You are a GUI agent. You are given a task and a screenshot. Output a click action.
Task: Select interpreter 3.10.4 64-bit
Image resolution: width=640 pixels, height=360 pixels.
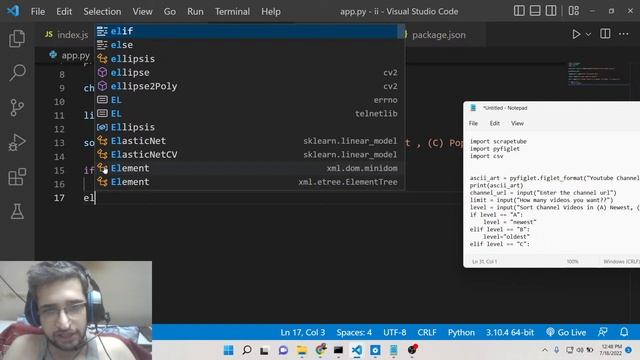point(510,332)
